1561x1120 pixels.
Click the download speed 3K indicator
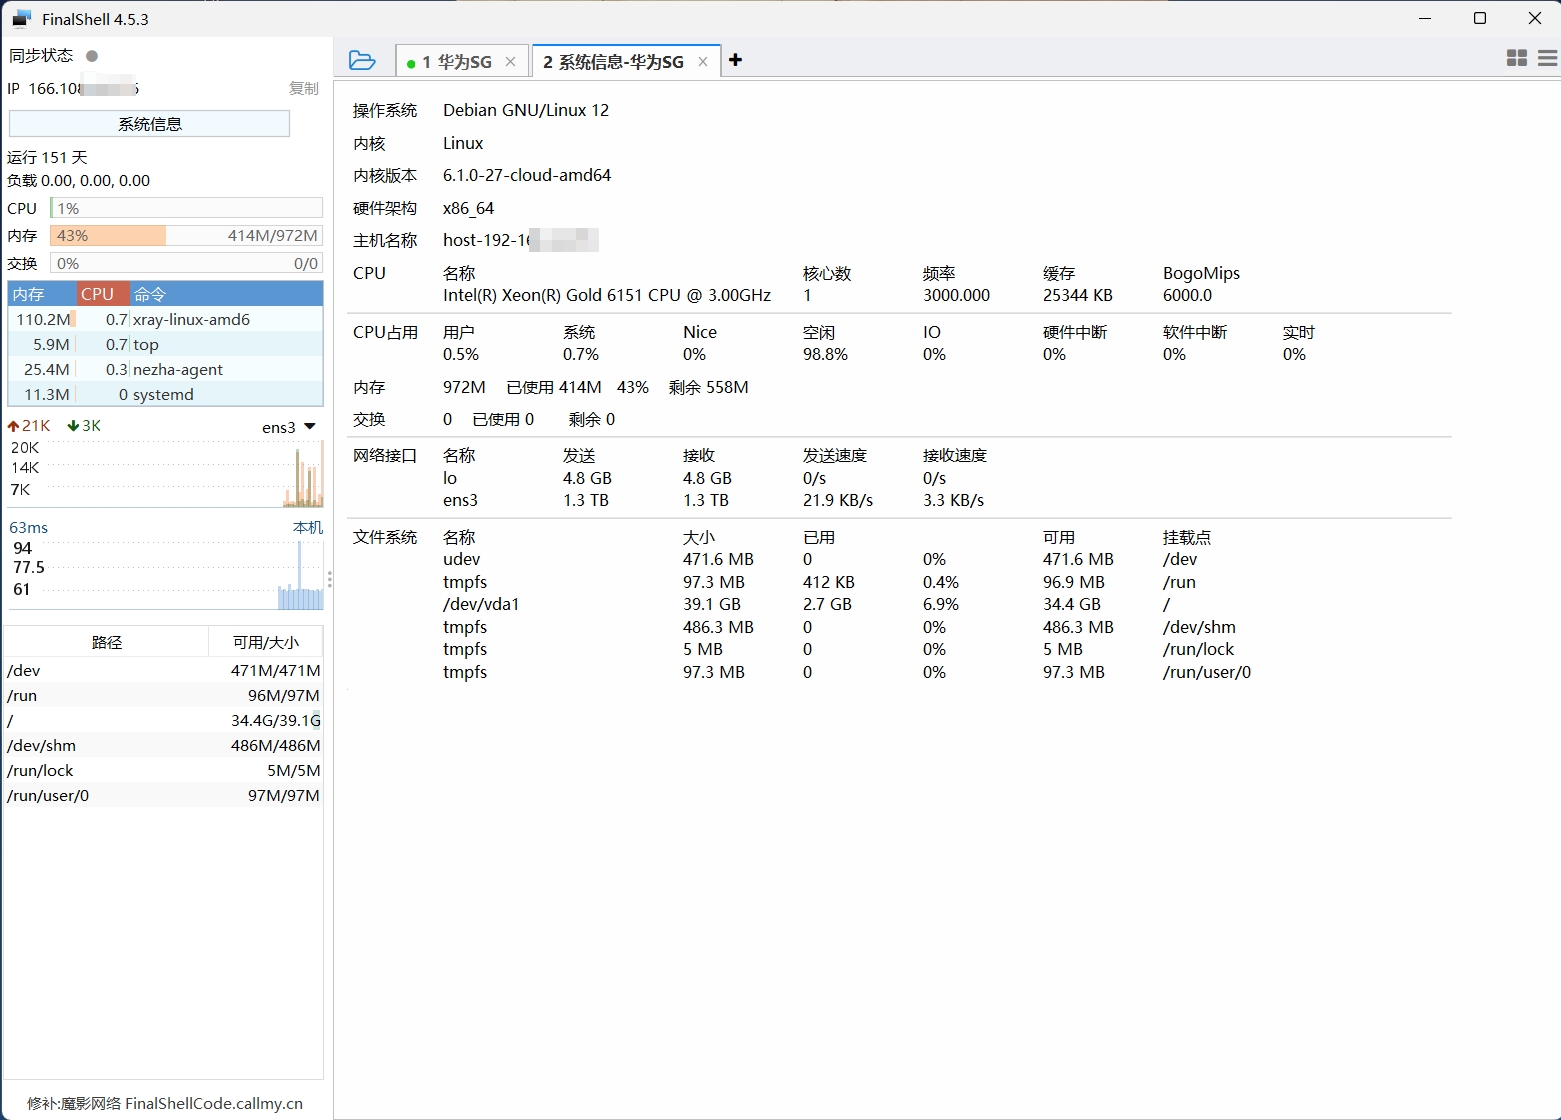pyautogui.click(x=84, y=426)
